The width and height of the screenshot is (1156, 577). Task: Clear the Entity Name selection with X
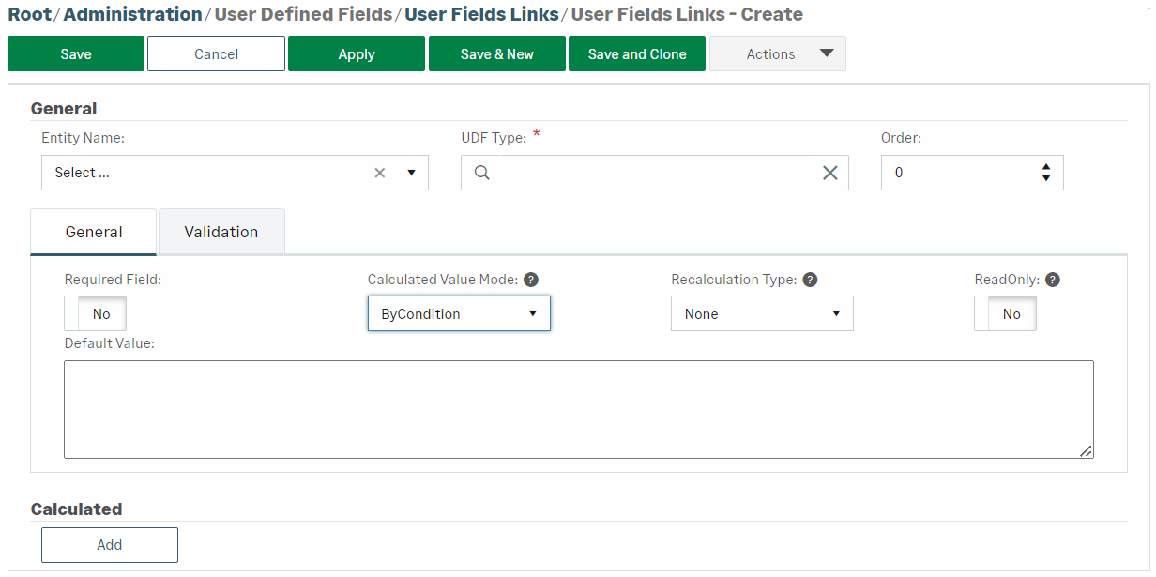(379, 173)
